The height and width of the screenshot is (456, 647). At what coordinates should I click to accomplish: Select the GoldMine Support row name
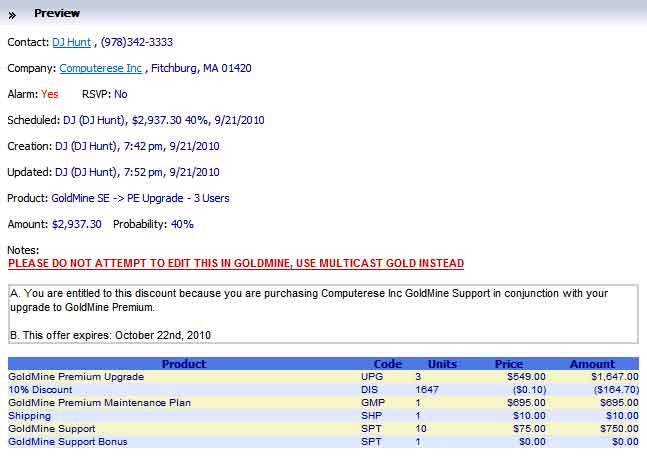pyautogui.click(x=52, y=429)
